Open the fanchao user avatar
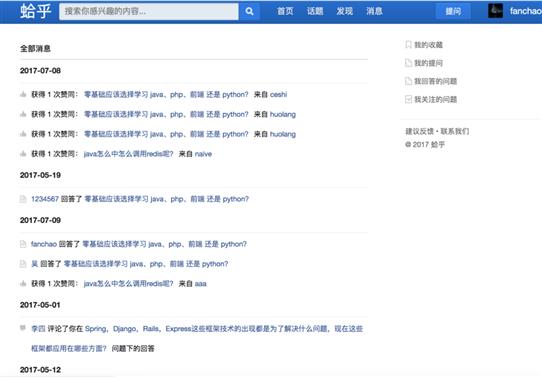The width and height of the screenshot is (542, 379). click(495, 11)
